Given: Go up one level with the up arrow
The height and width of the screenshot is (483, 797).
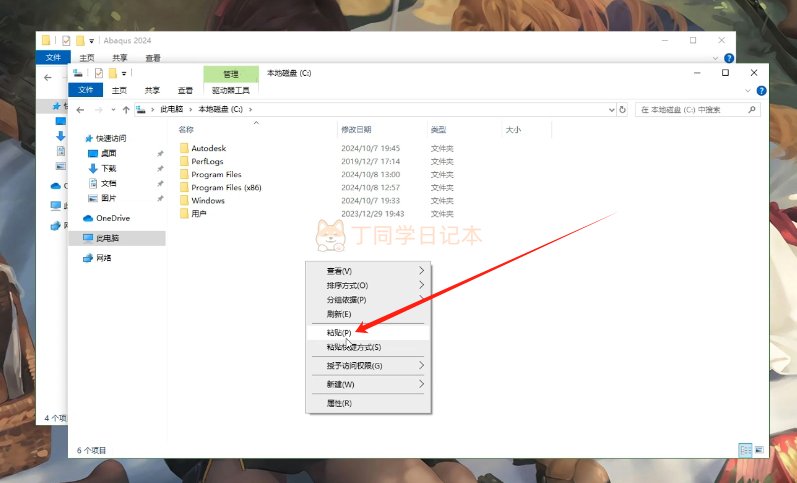Looking at the screenshot, I should pos(126,110).
